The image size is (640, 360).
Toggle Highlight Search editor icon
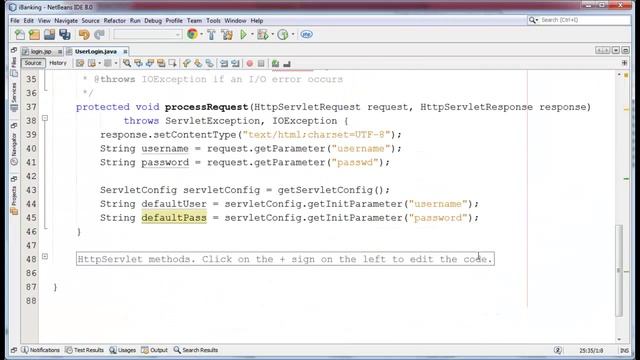161,63
